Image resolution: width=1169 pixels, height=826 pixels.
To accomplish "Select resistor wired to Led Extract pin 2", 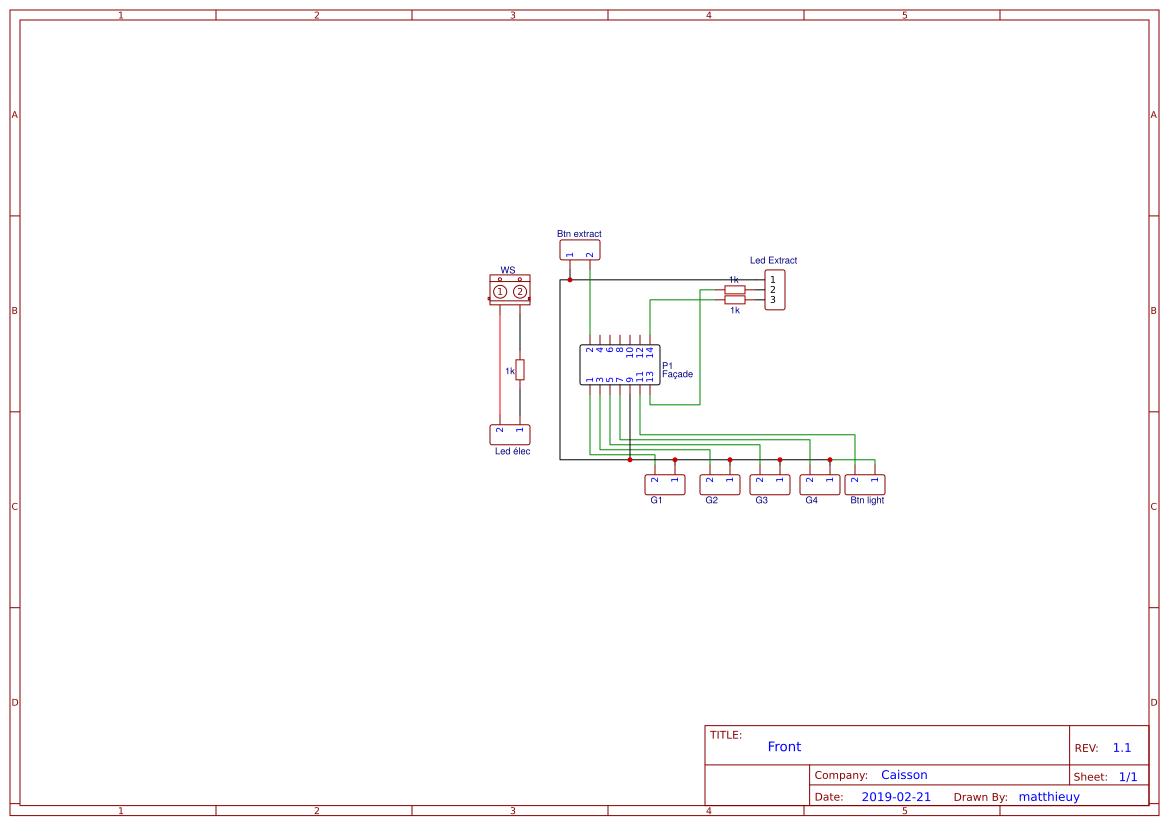I will 735,289.
